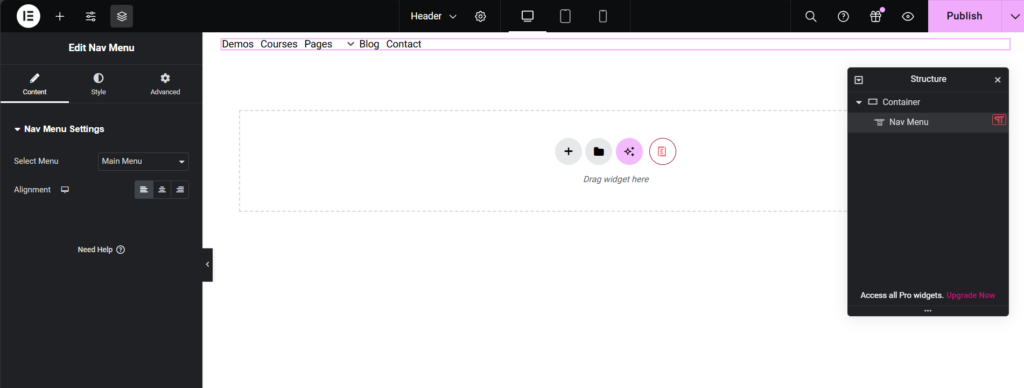
Task: Set alignment to right
Action: click(x=180, y=189)
